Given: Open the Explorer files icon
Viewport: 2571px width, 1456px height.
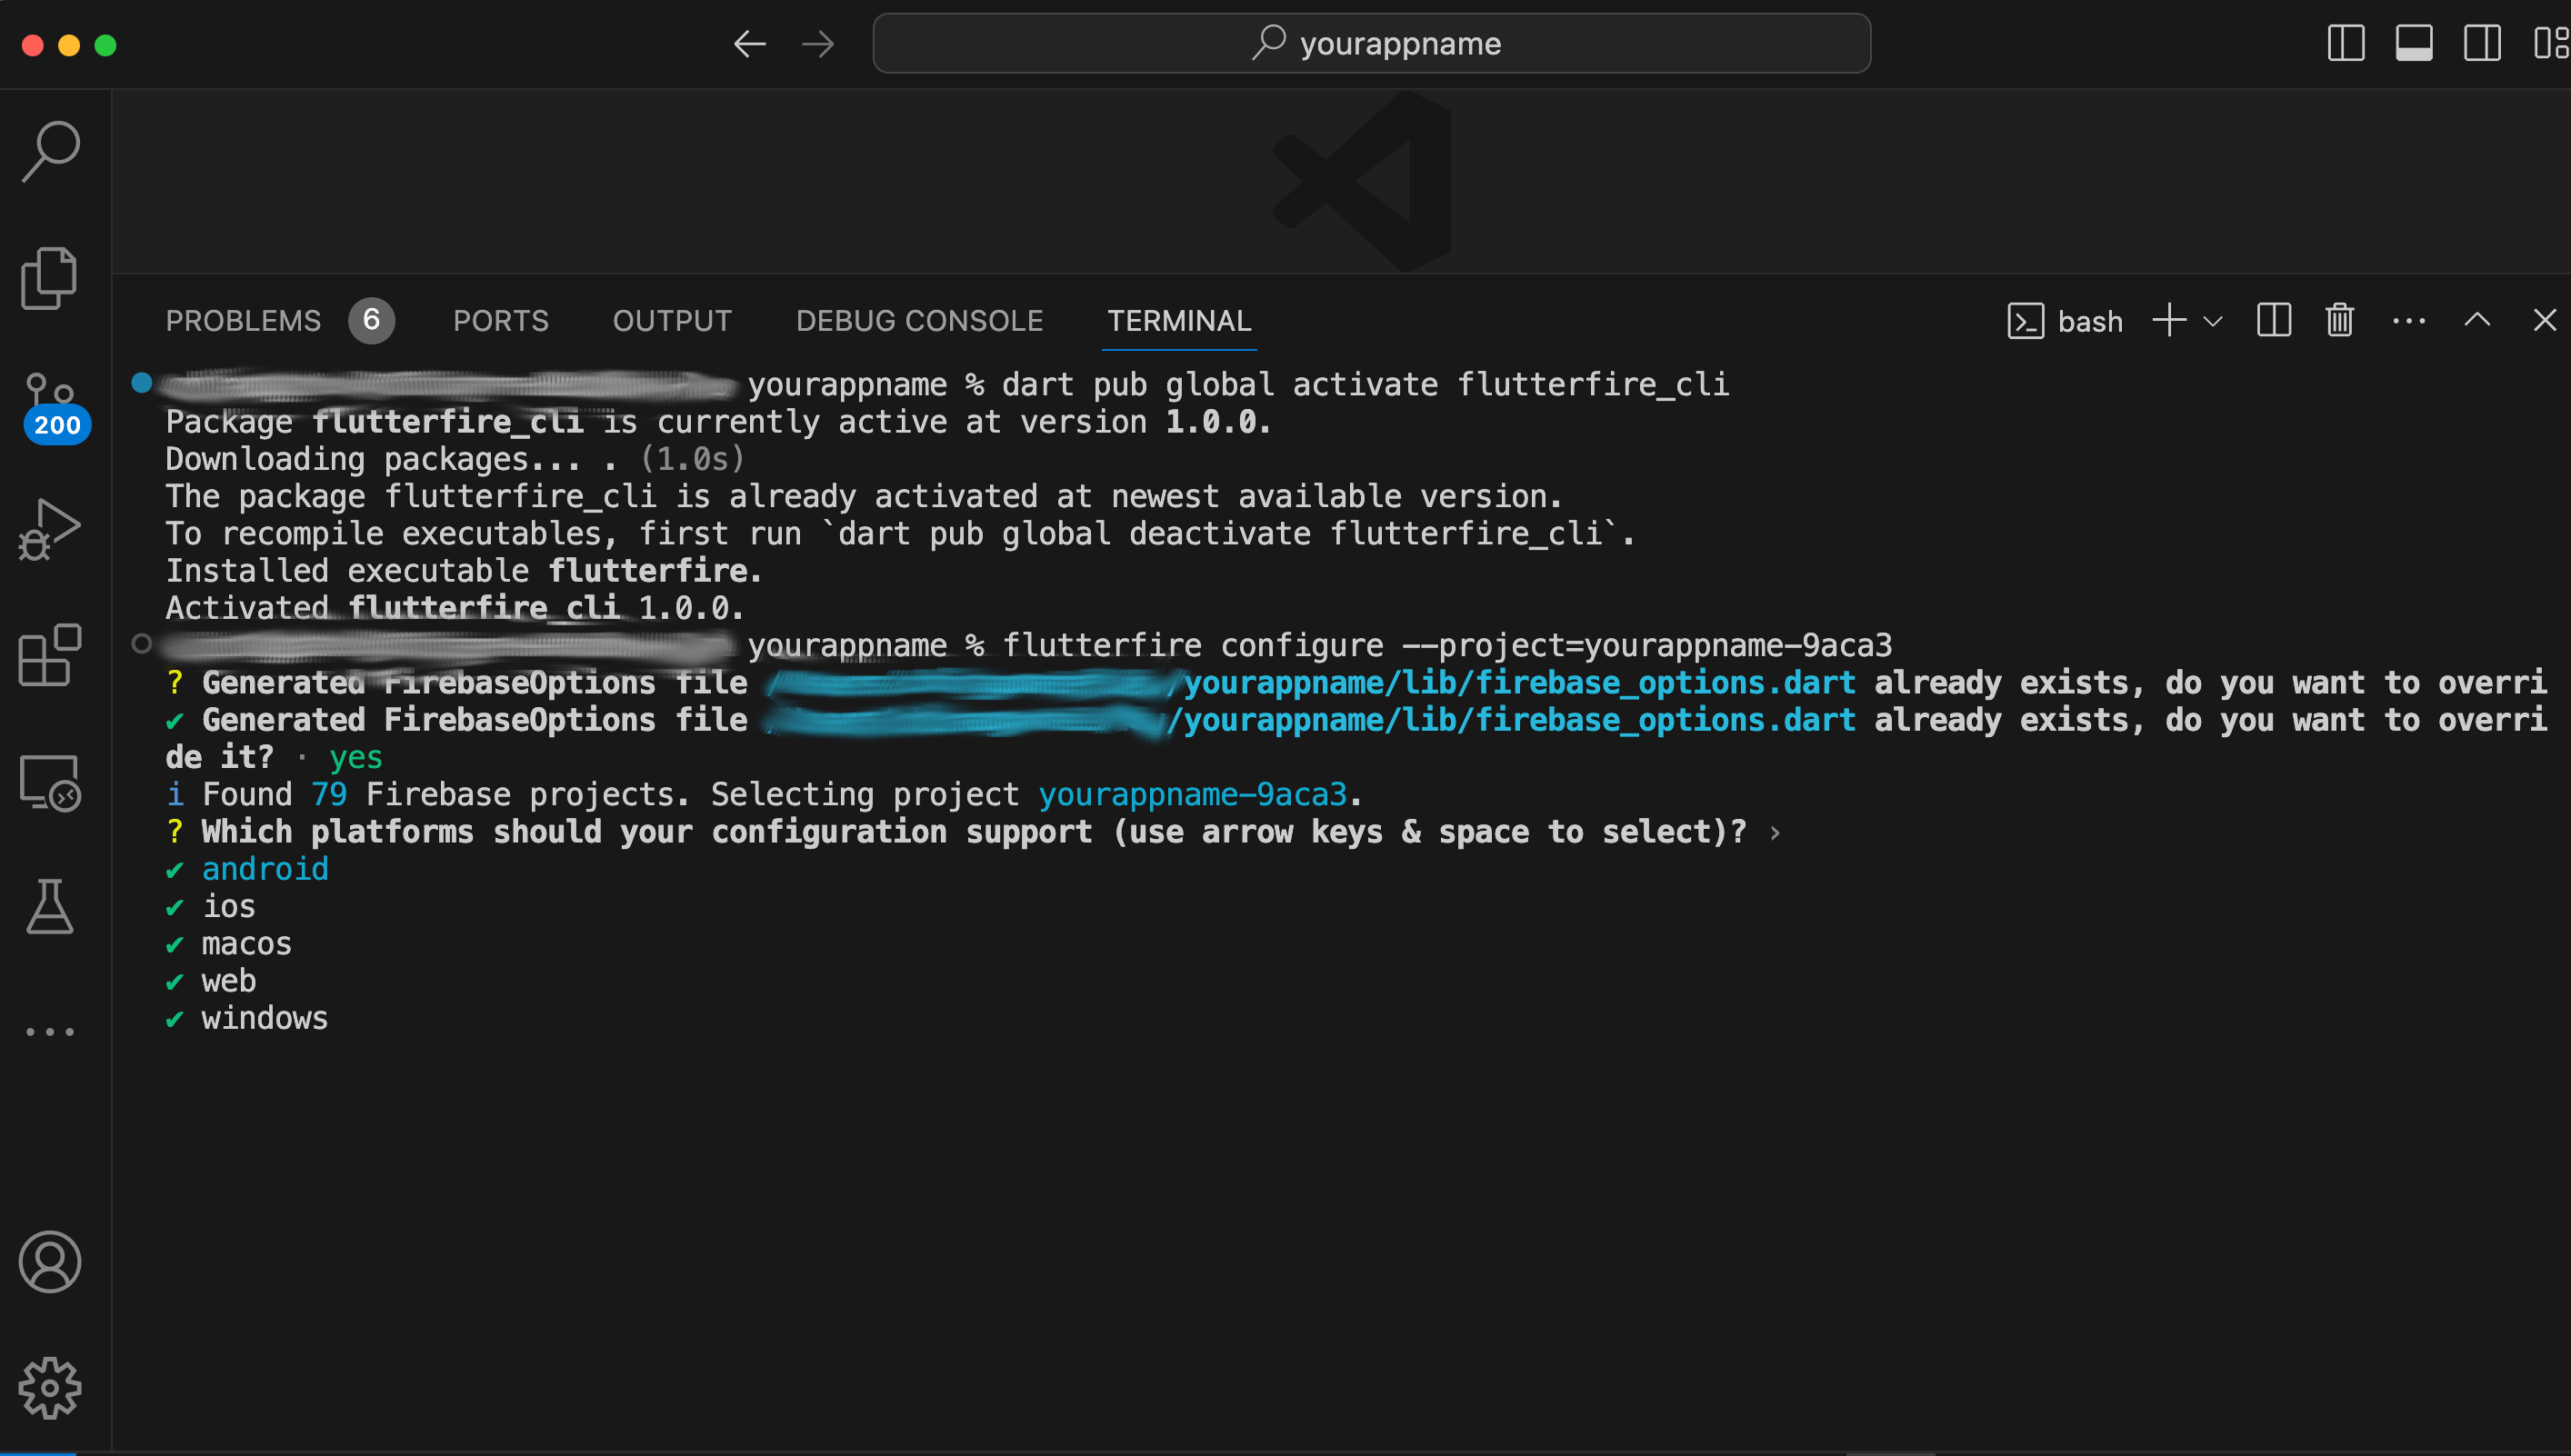Looking at the screenshot, I should (50, 277).
